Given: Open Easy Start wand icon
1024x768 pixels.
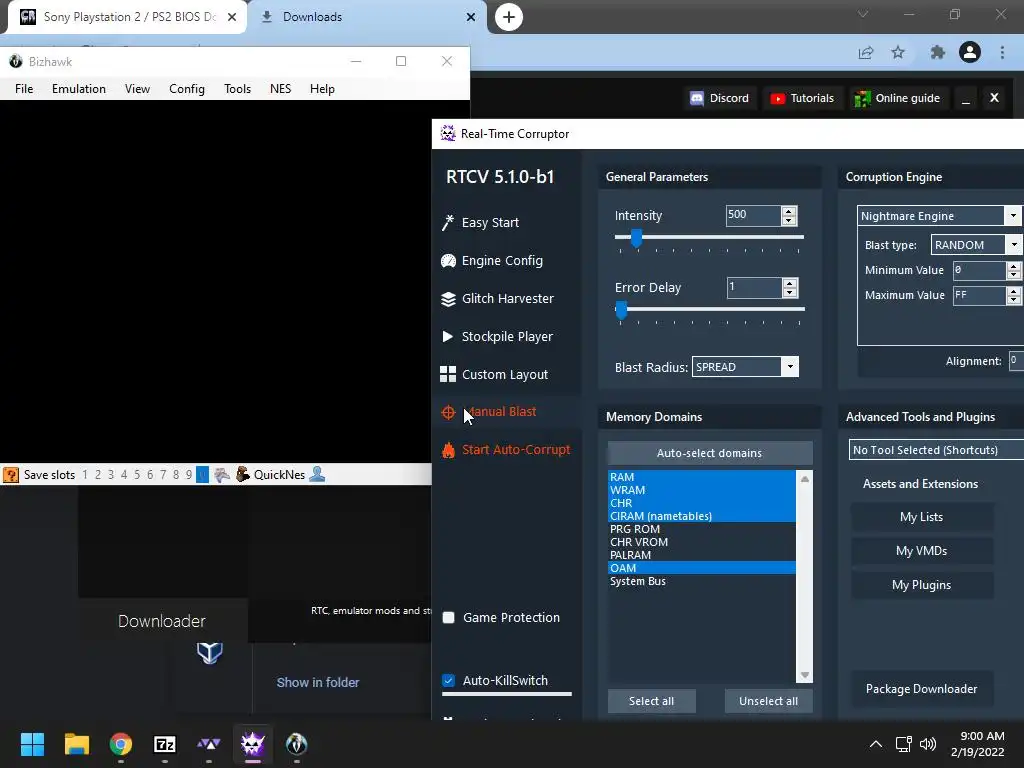Looking at the screenshot, I should 448,223.
